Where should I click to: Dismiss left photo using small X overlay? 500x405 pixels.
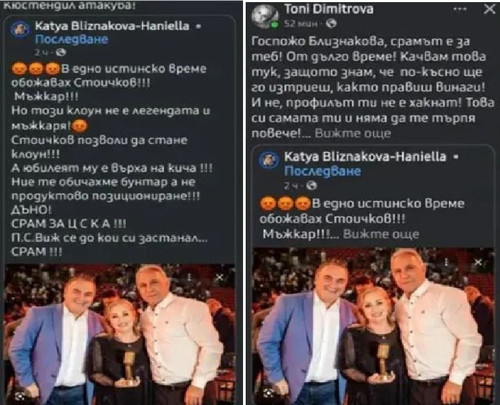219,277
